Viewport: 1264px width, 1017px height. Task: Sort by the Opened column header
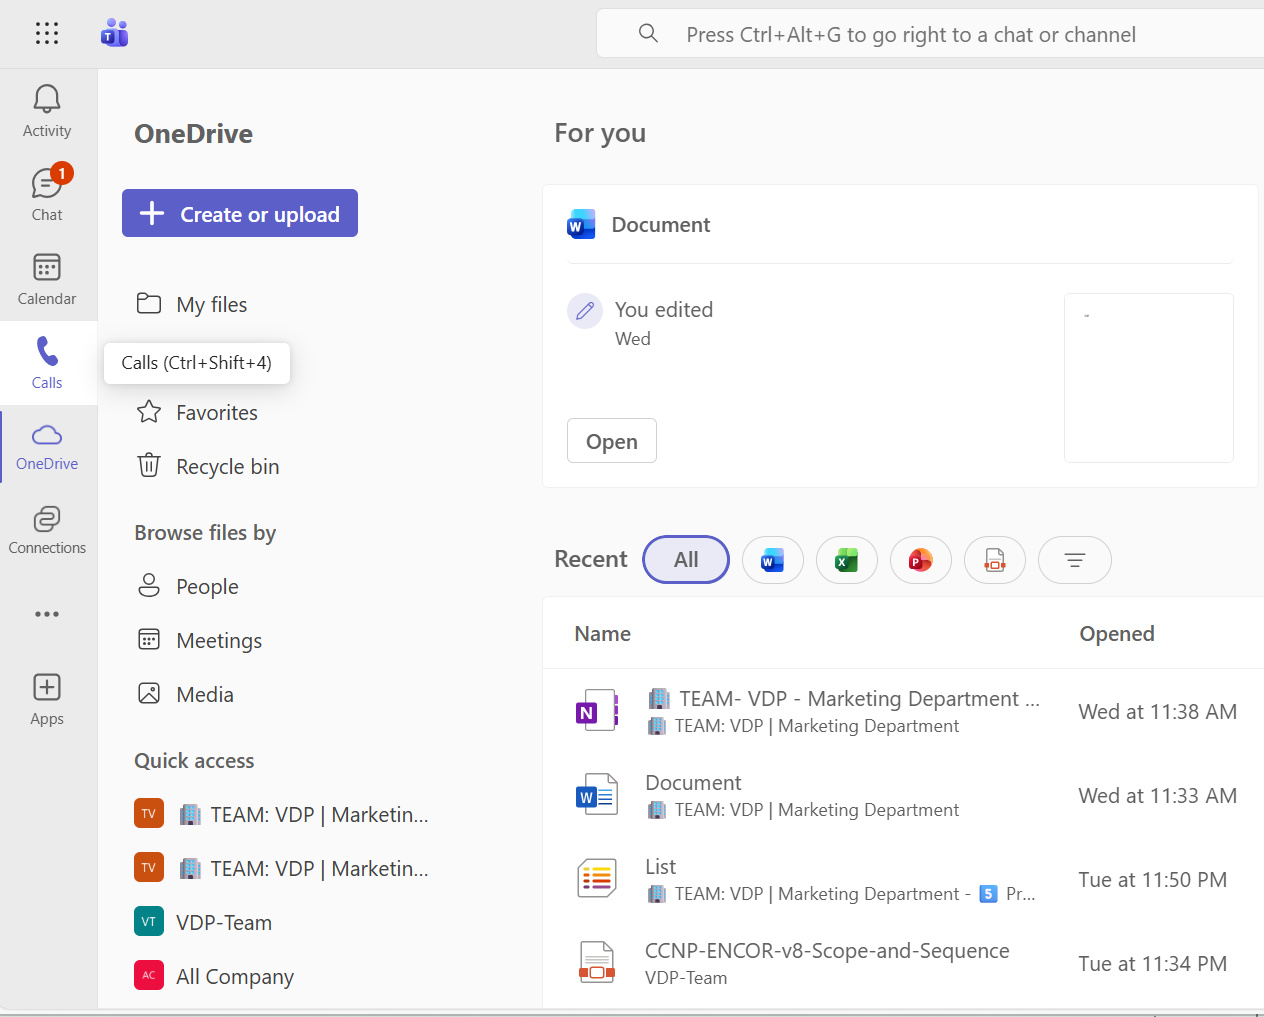1117,633
